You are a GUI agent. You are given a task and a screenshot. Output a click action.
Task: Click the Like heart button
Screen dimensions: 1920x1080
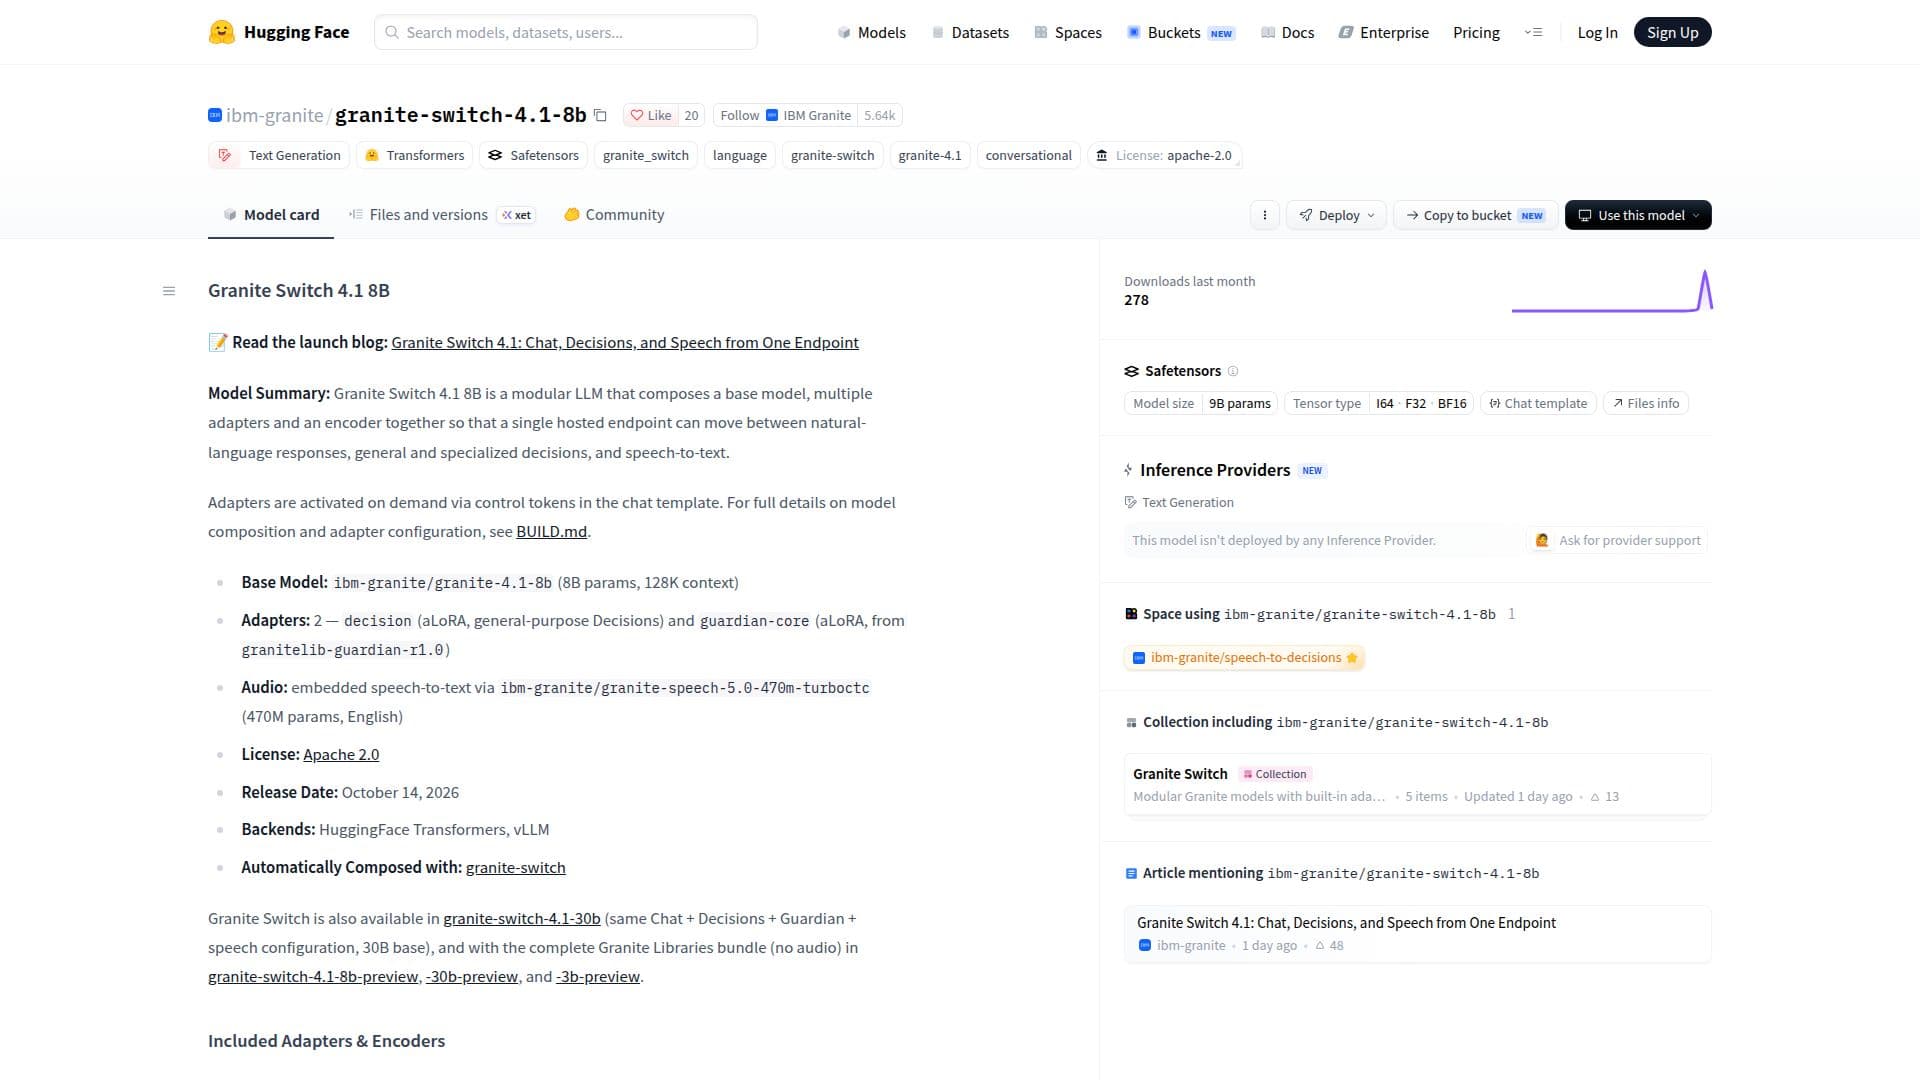[x=650, y=115]
